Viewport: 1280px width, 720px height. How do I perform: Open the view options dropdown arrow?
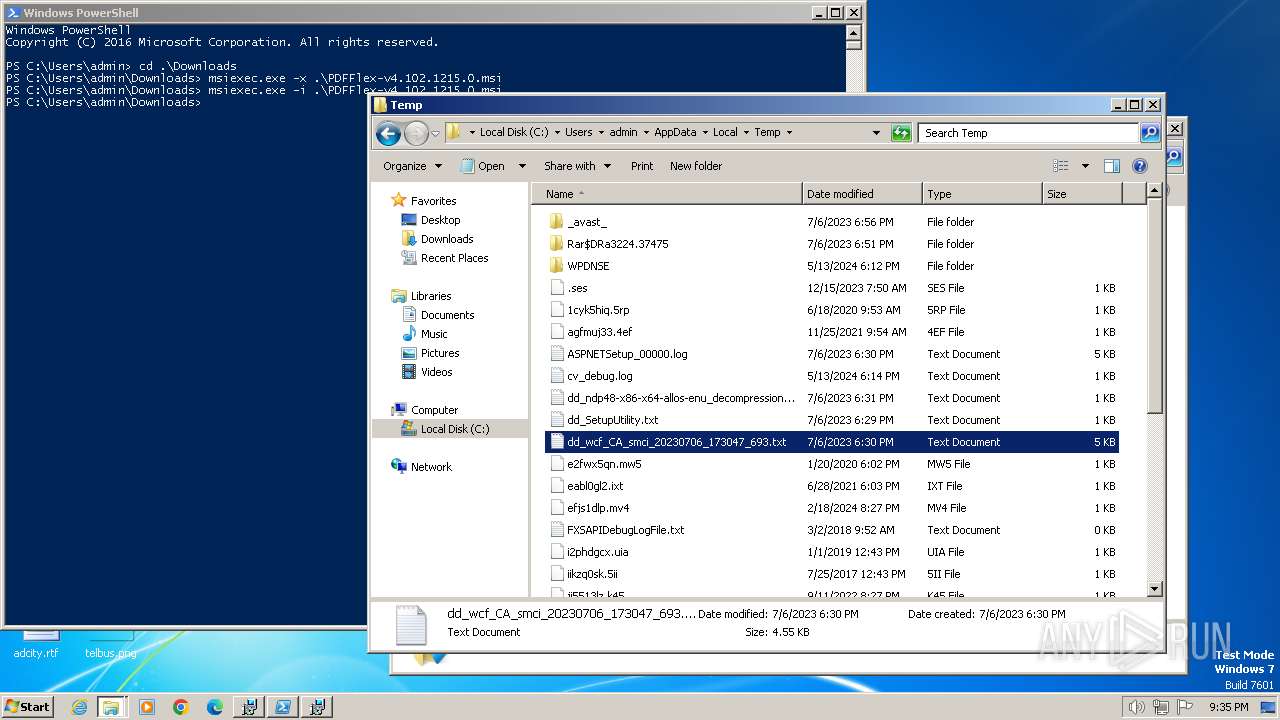point(1085,166)
